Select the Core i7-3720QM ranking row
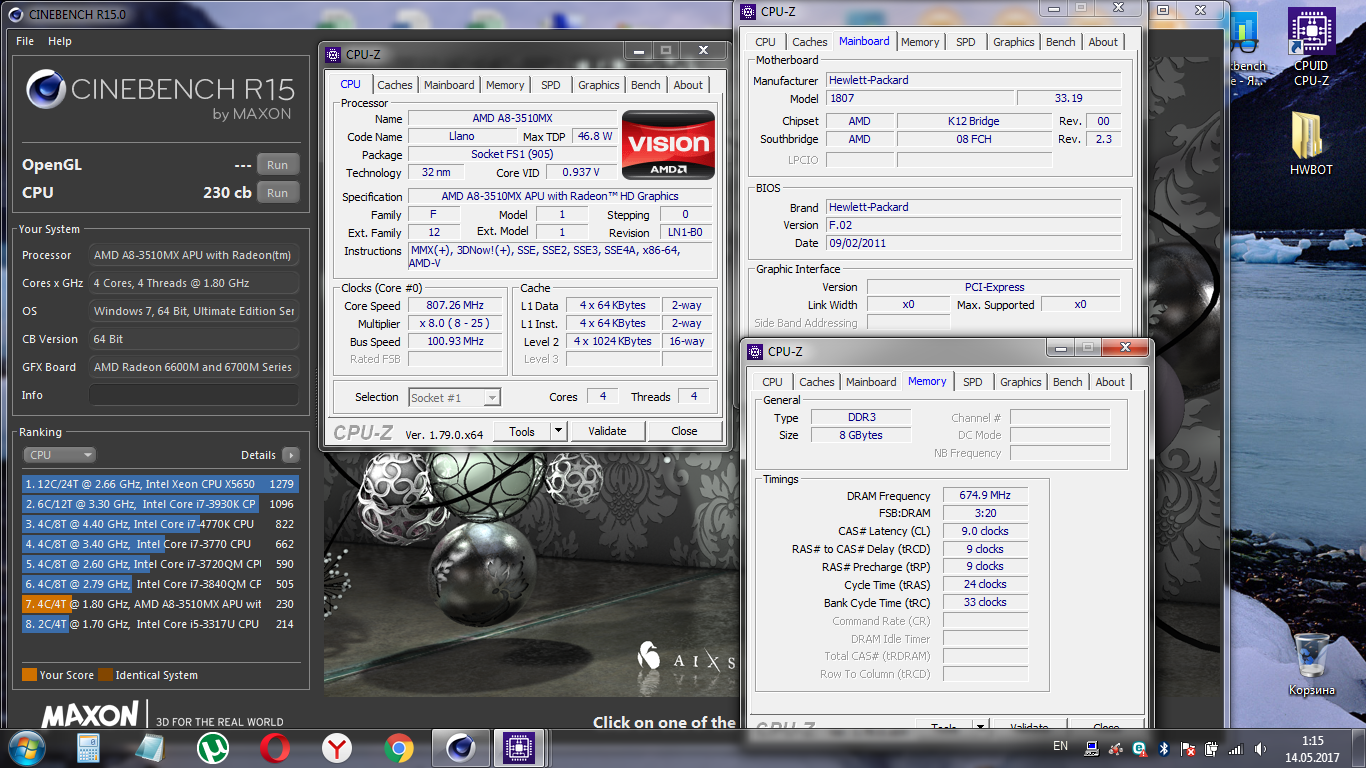 click(160, 564)
